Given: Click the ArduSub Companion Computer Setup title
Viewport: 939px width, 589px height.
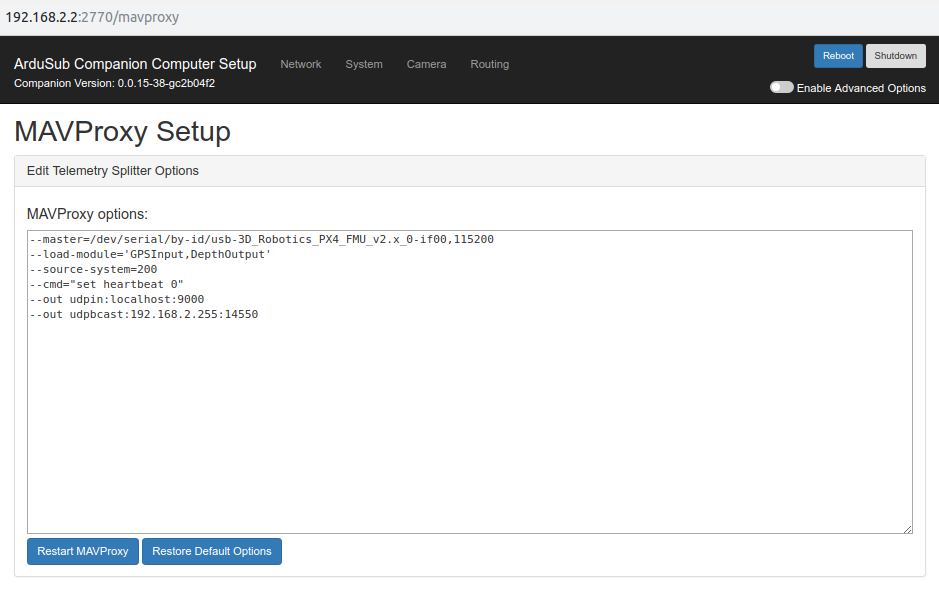Looking at the screenshot, I should point(135,64).
